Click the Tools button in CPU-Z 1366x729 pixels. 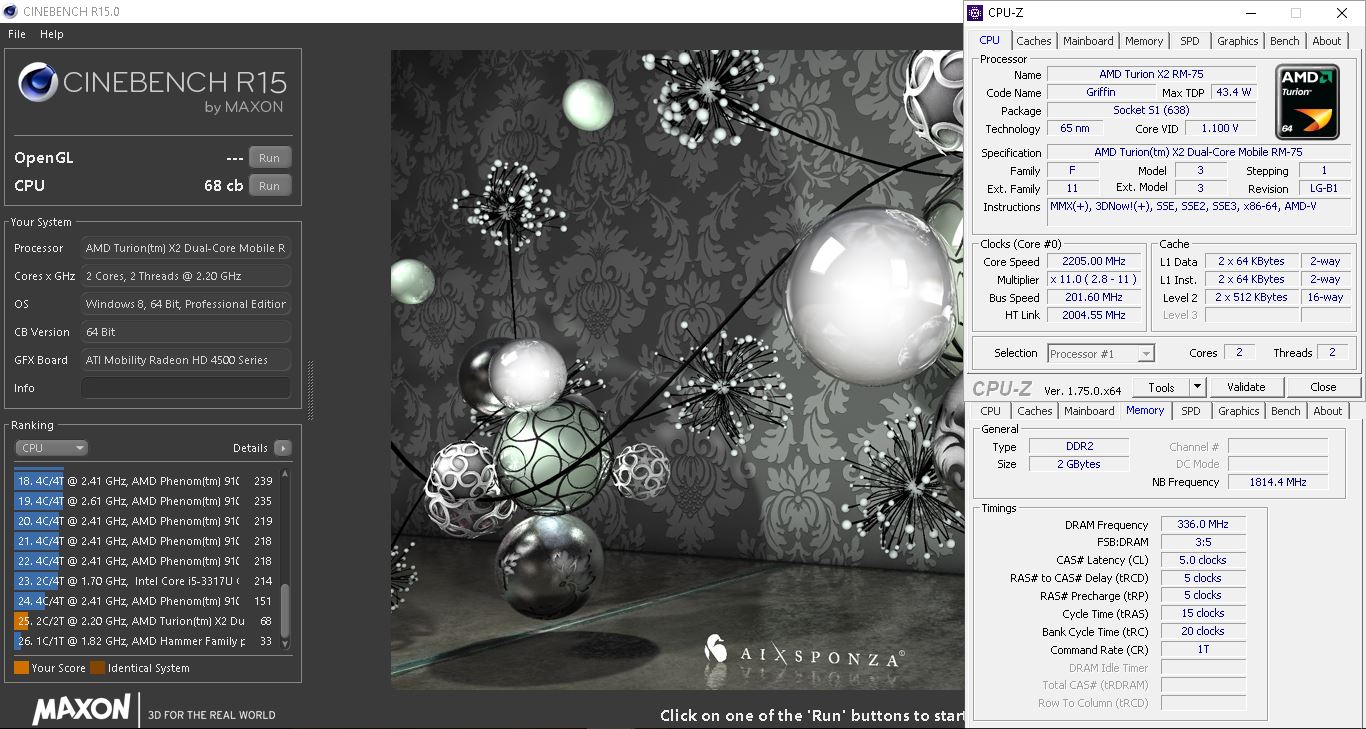coord(1162,387)
